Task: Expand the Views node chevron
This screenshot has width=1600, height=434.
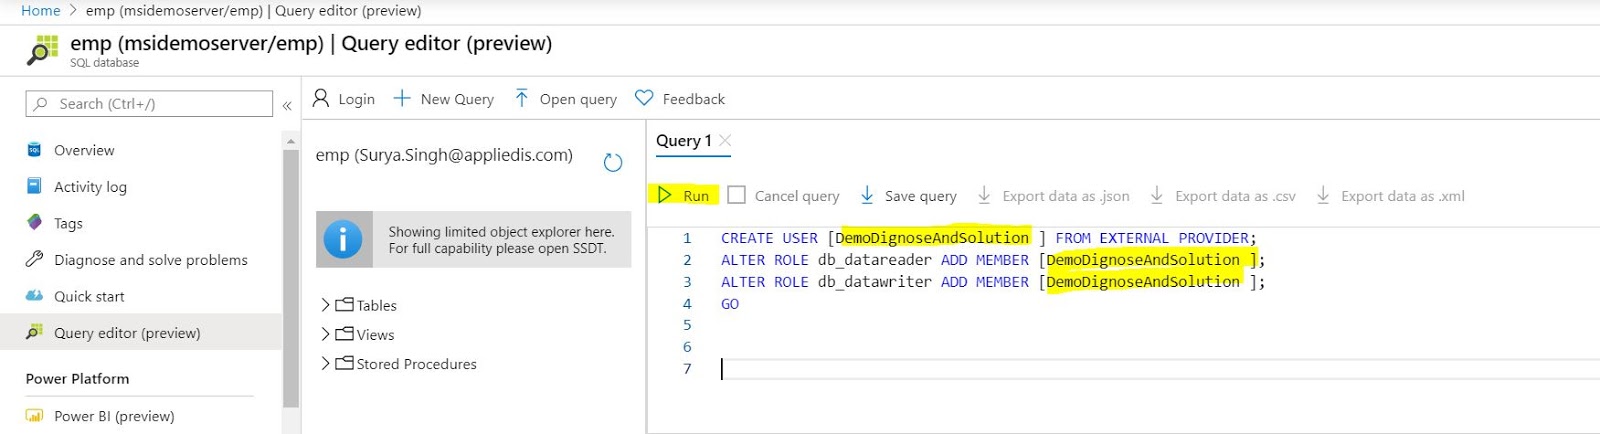Action: coord(325,334)
